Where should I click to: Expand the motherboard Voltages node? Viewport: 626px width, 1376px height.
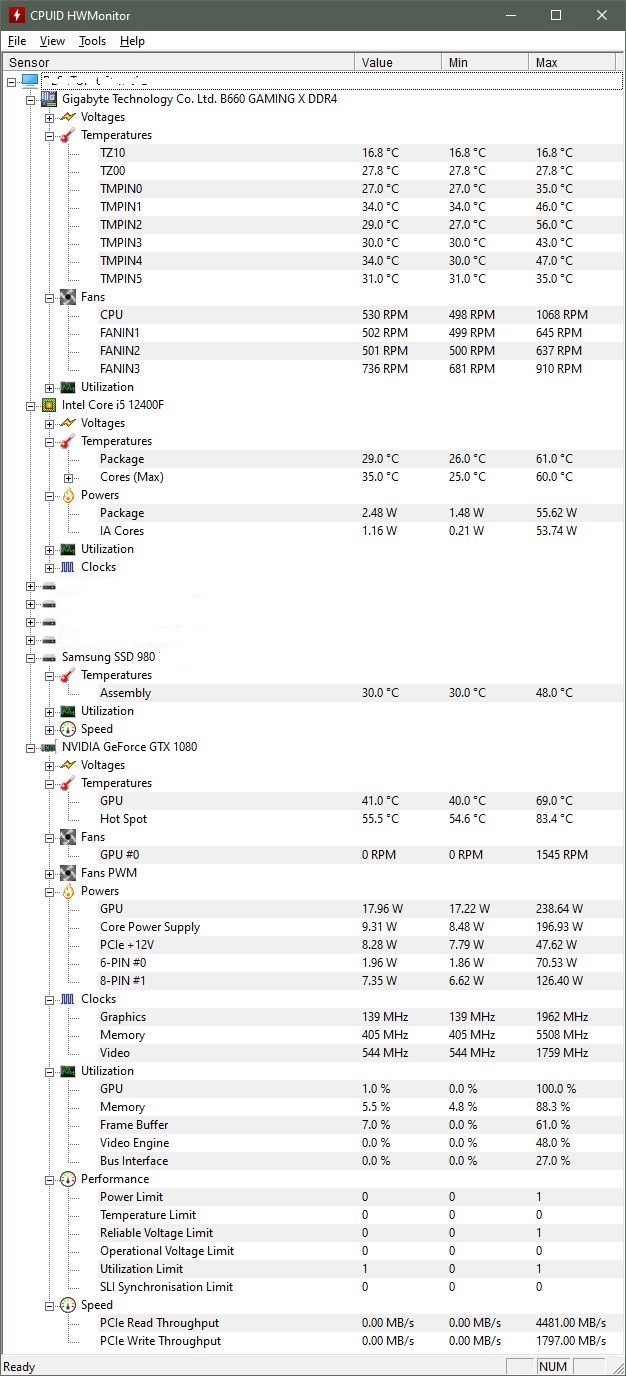[x=49, y=117]
